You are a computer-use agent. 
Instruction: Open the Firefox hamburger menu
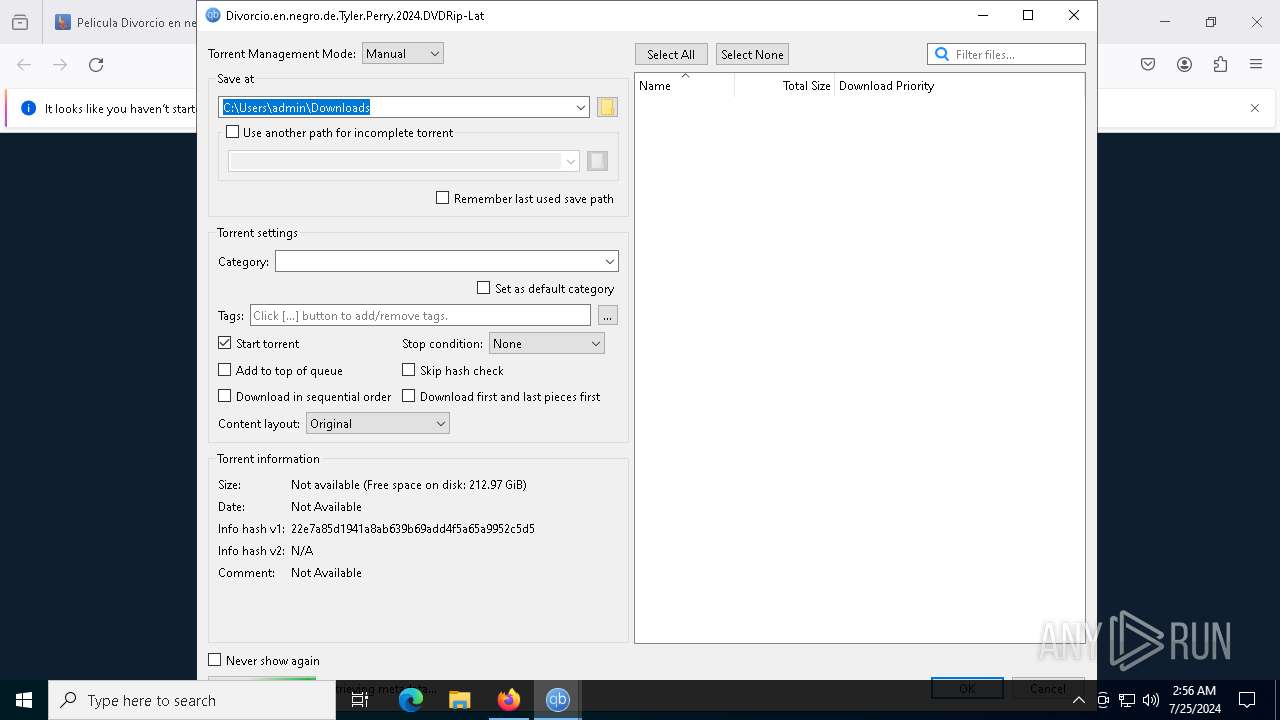click(1256, 65)
